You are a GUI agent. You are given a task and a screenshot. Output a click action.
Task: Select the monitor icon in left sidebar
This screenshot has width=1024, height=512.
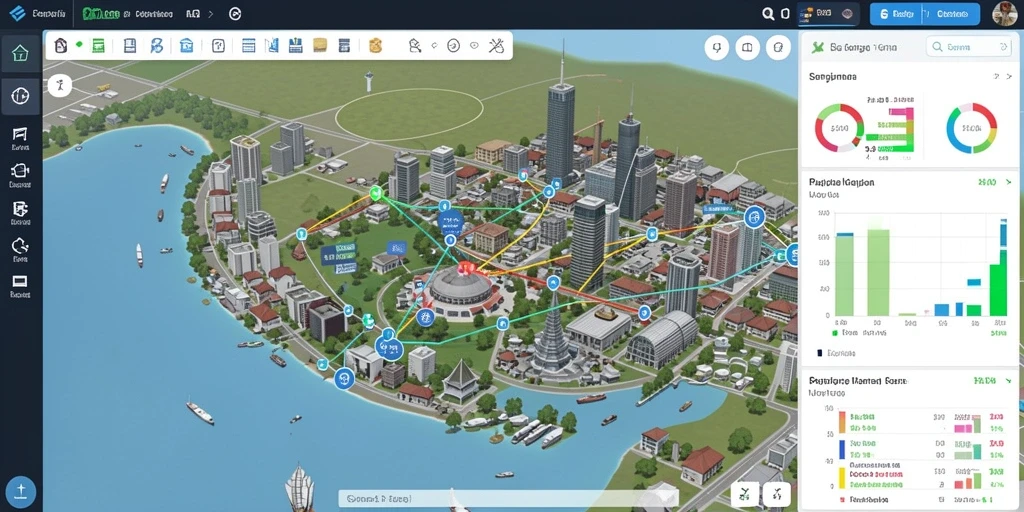[x=20, y=281]
